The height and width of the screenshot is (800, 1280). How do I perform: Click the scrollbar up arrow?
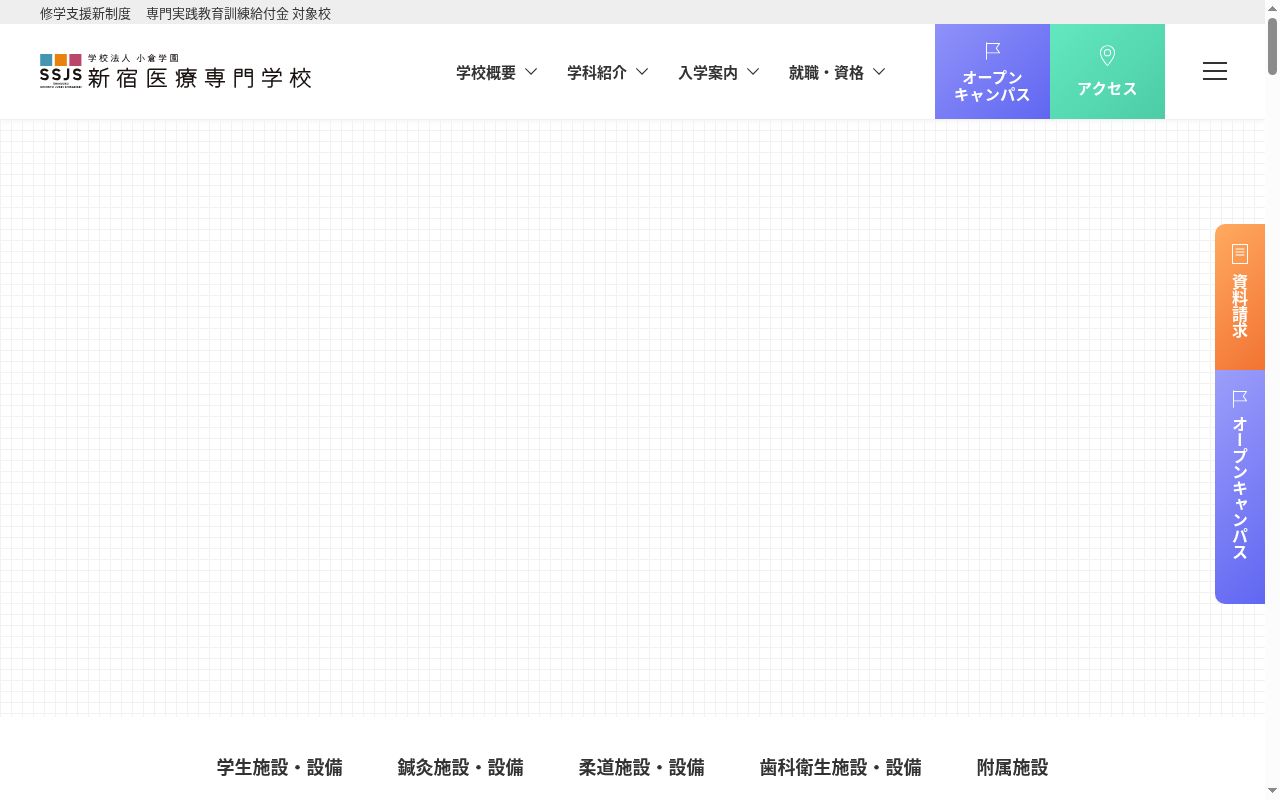1272,7
